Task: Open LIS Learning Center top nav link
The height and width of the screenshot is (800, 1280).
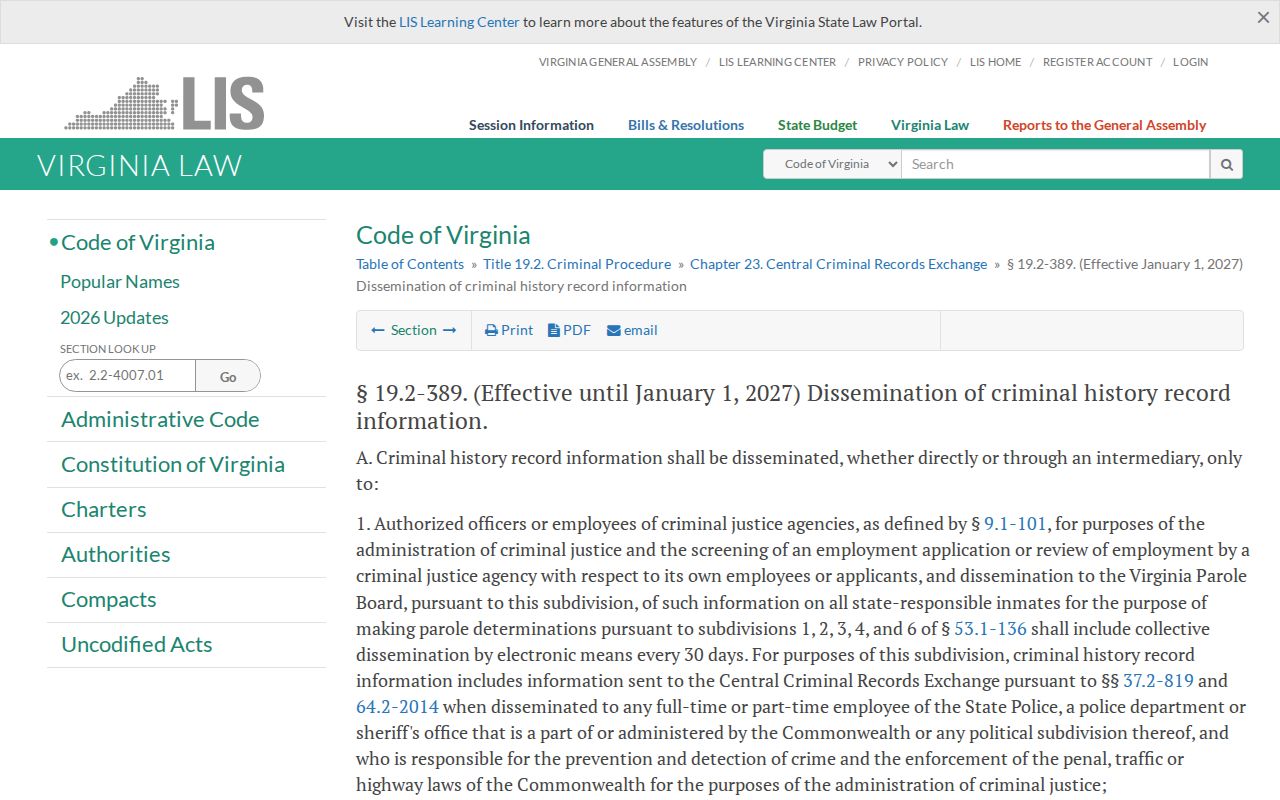Action: pyautogui.click(x=777, y=62)
